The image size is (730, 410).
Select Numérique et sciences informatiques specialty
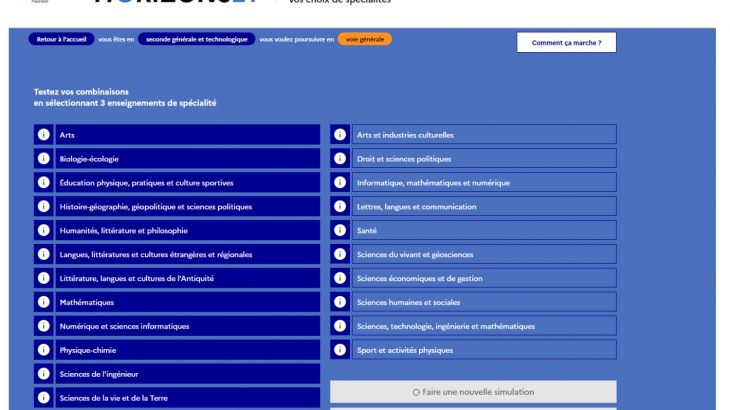[186, 326]
